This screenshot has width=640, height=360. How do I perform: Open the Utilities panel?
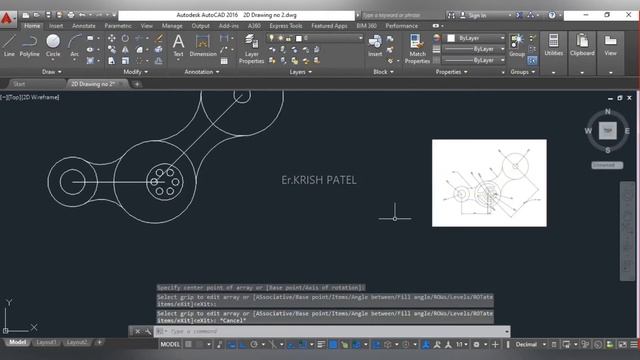(553, 45)
